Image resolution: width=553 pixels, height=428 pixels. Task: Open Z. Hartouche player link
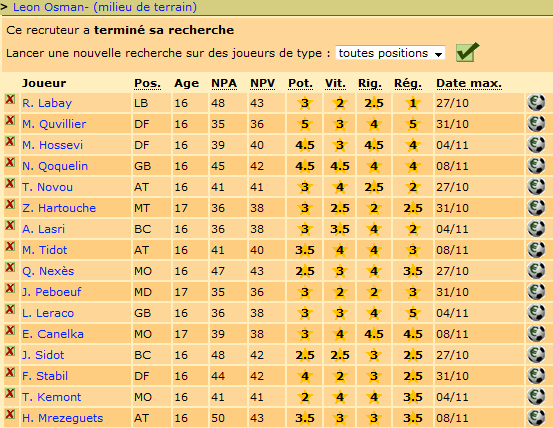click(x=59, y=208)
